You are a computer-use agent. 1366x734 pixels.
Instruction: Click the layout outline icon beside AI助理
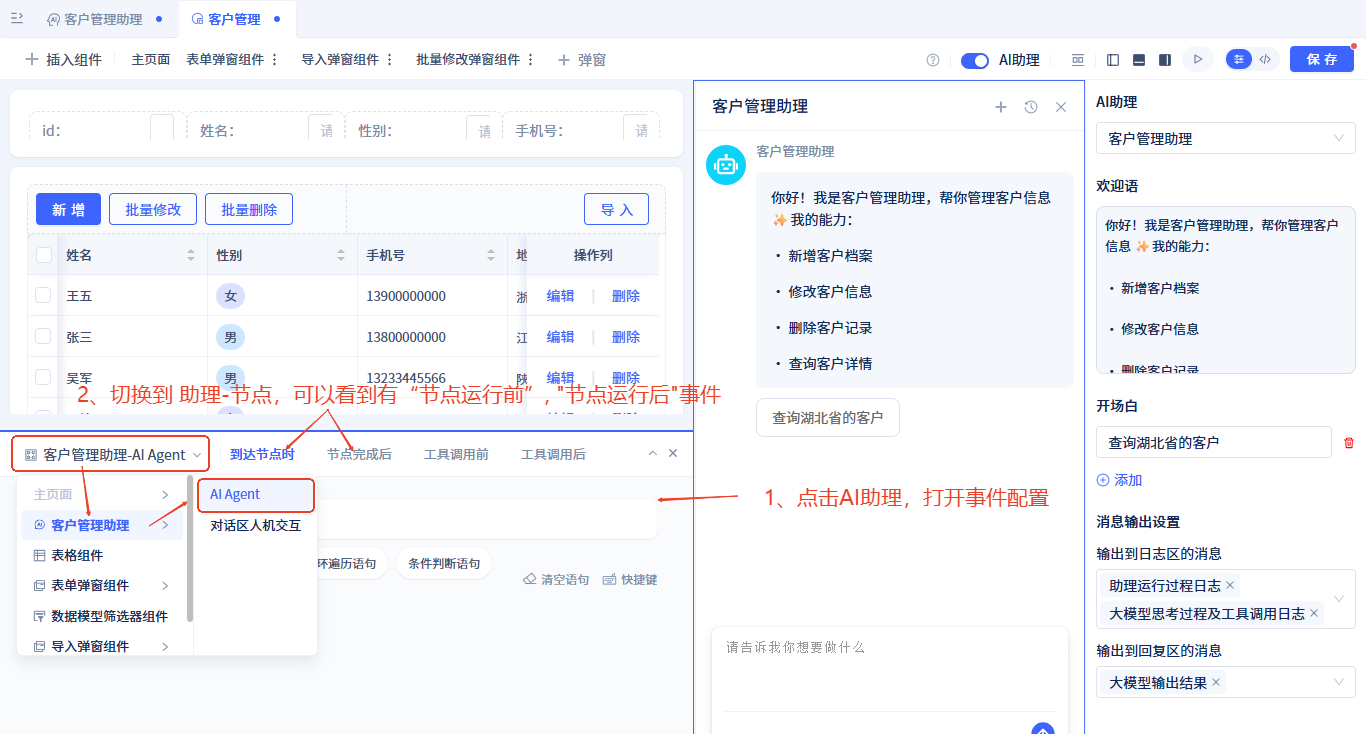(1078, 60)
